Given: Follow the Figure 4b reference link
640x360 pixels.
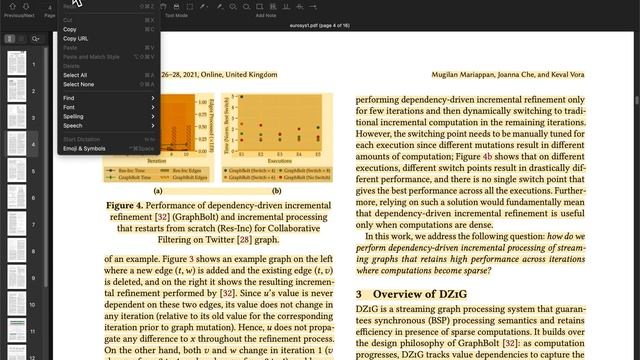Looking at the screenshot, I should pos(487,157).
